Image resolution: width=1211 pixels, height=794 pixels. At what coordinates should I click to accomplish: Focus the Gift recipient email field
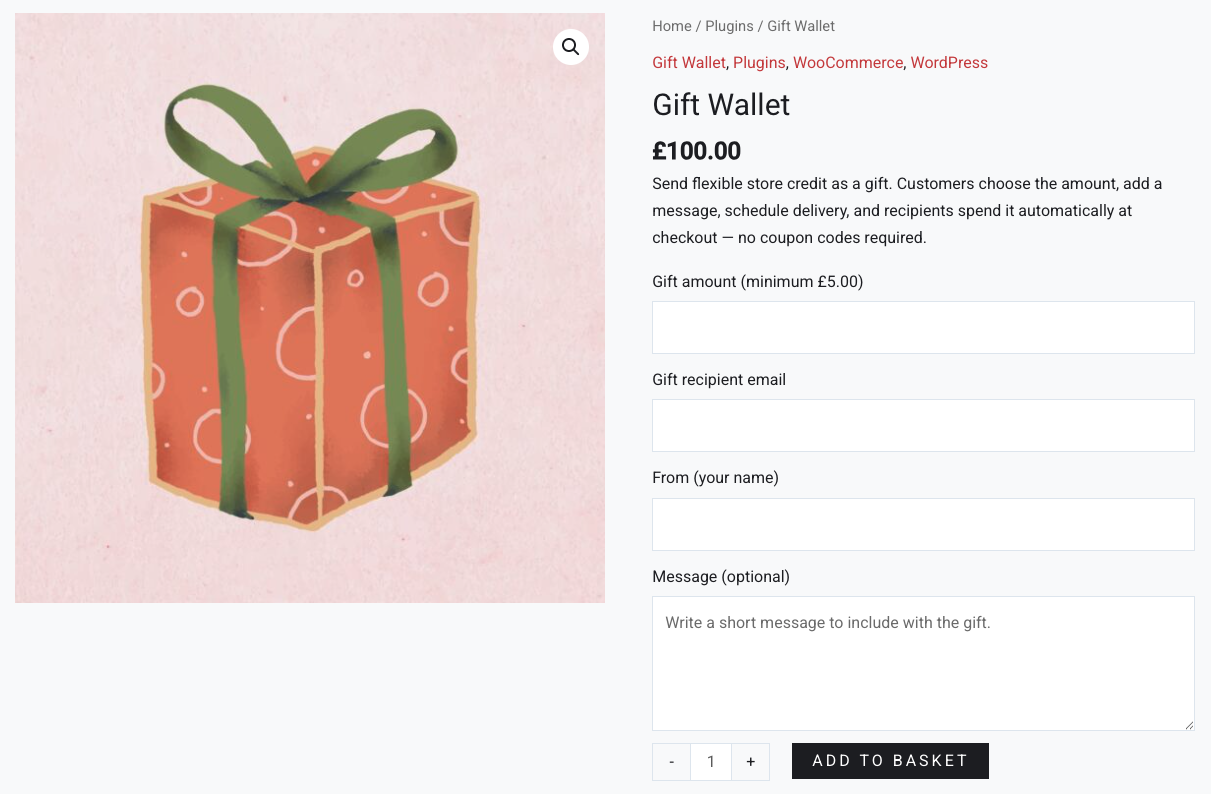[x=922, y=425]
